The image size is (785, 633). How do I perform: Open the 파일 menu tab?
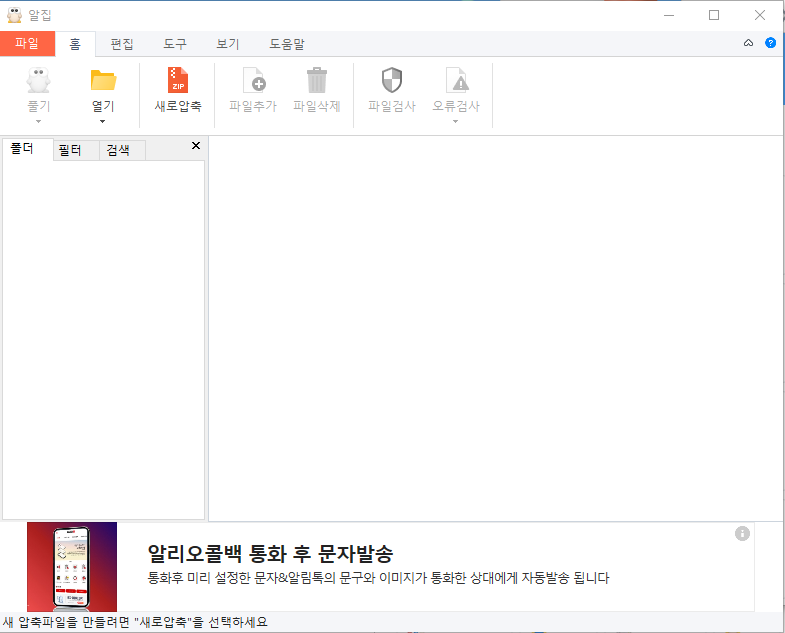point(27,44)
